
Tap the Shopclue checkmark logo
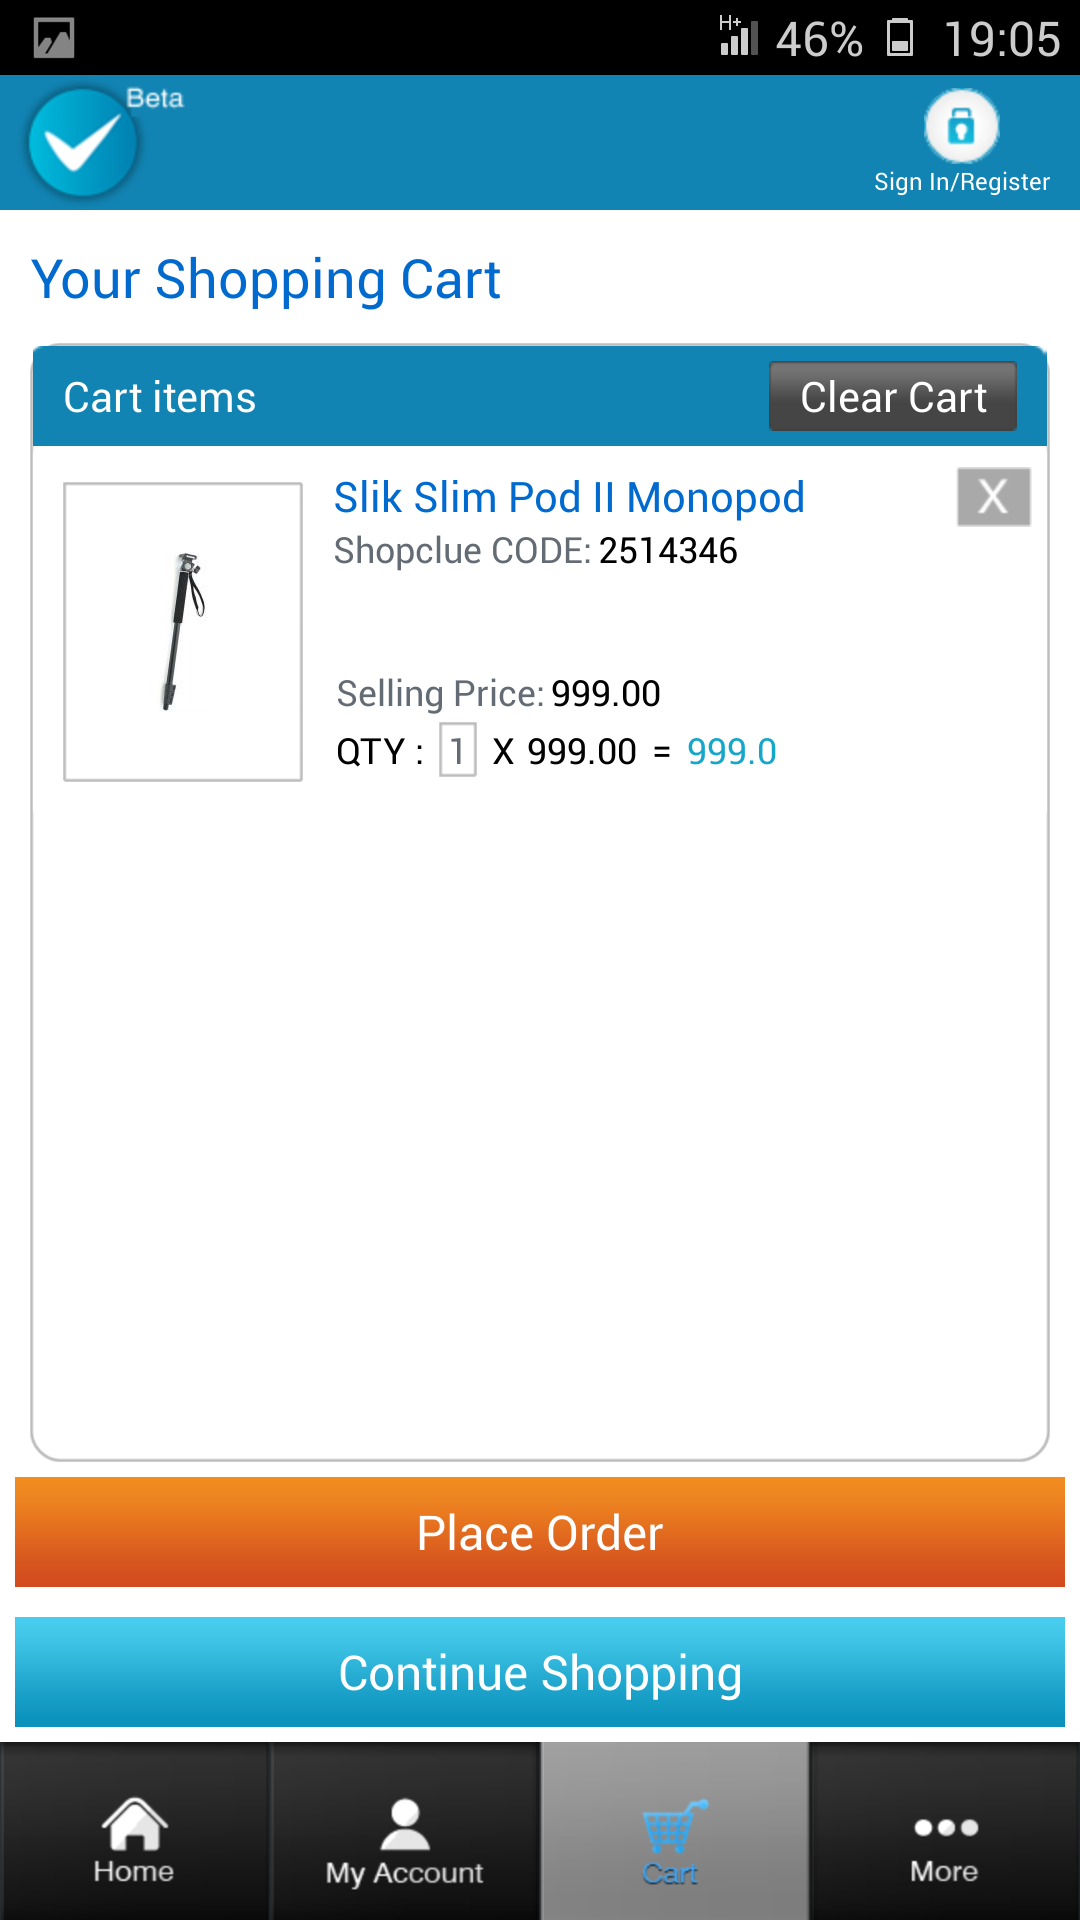pyautogui.click(x=83, y=143)
